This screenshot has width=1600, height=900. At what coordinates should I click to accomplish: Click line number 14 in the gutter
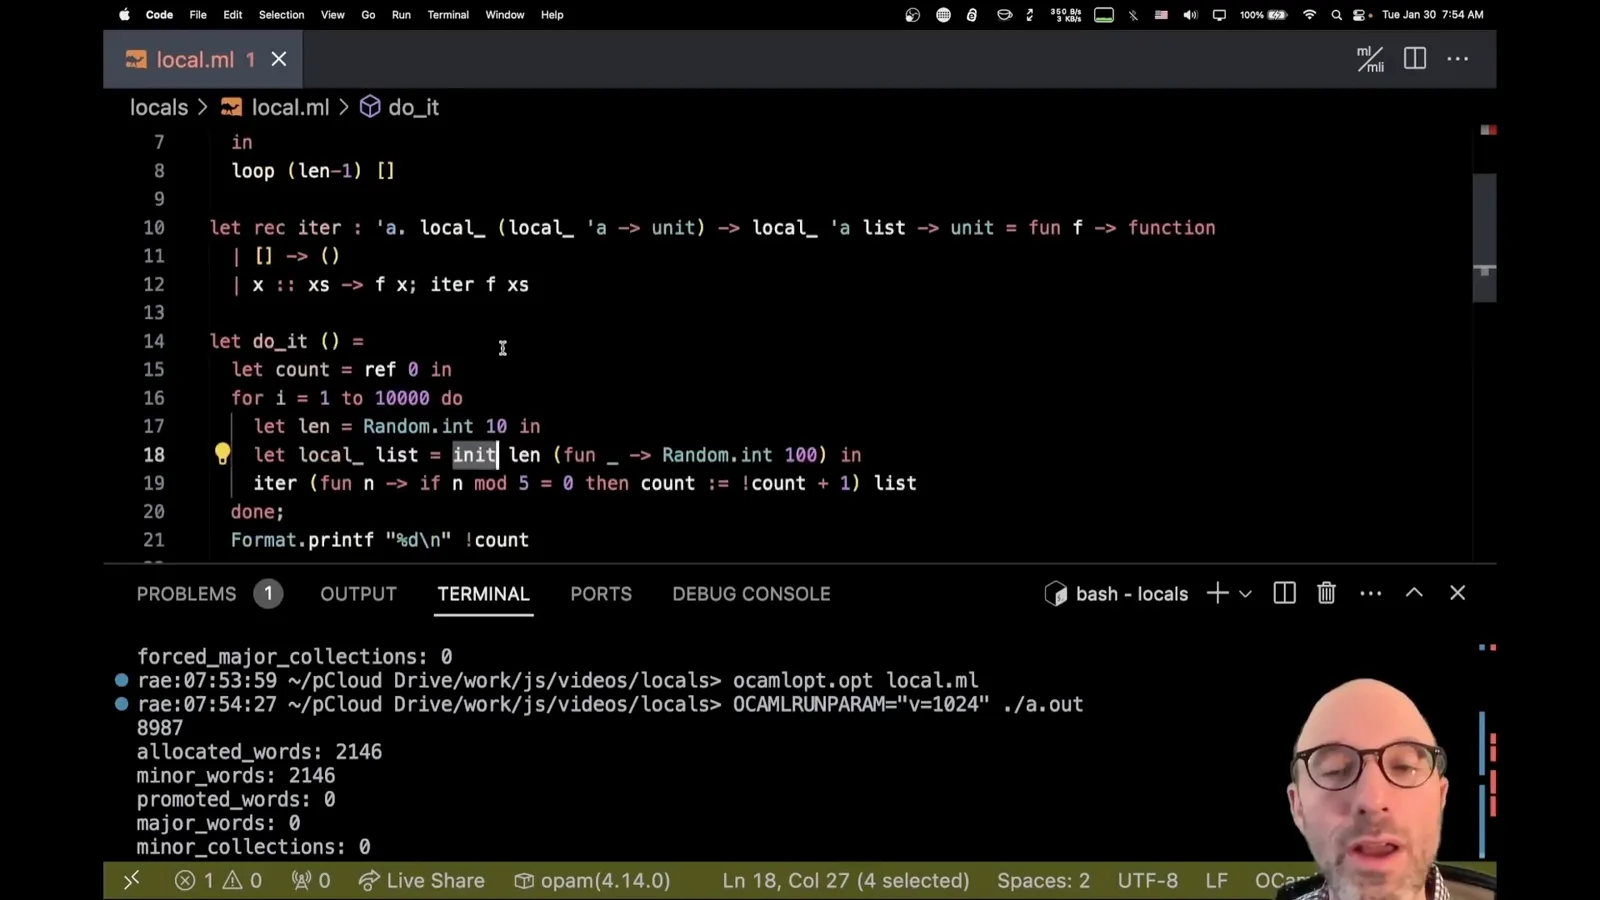(153, 341)
